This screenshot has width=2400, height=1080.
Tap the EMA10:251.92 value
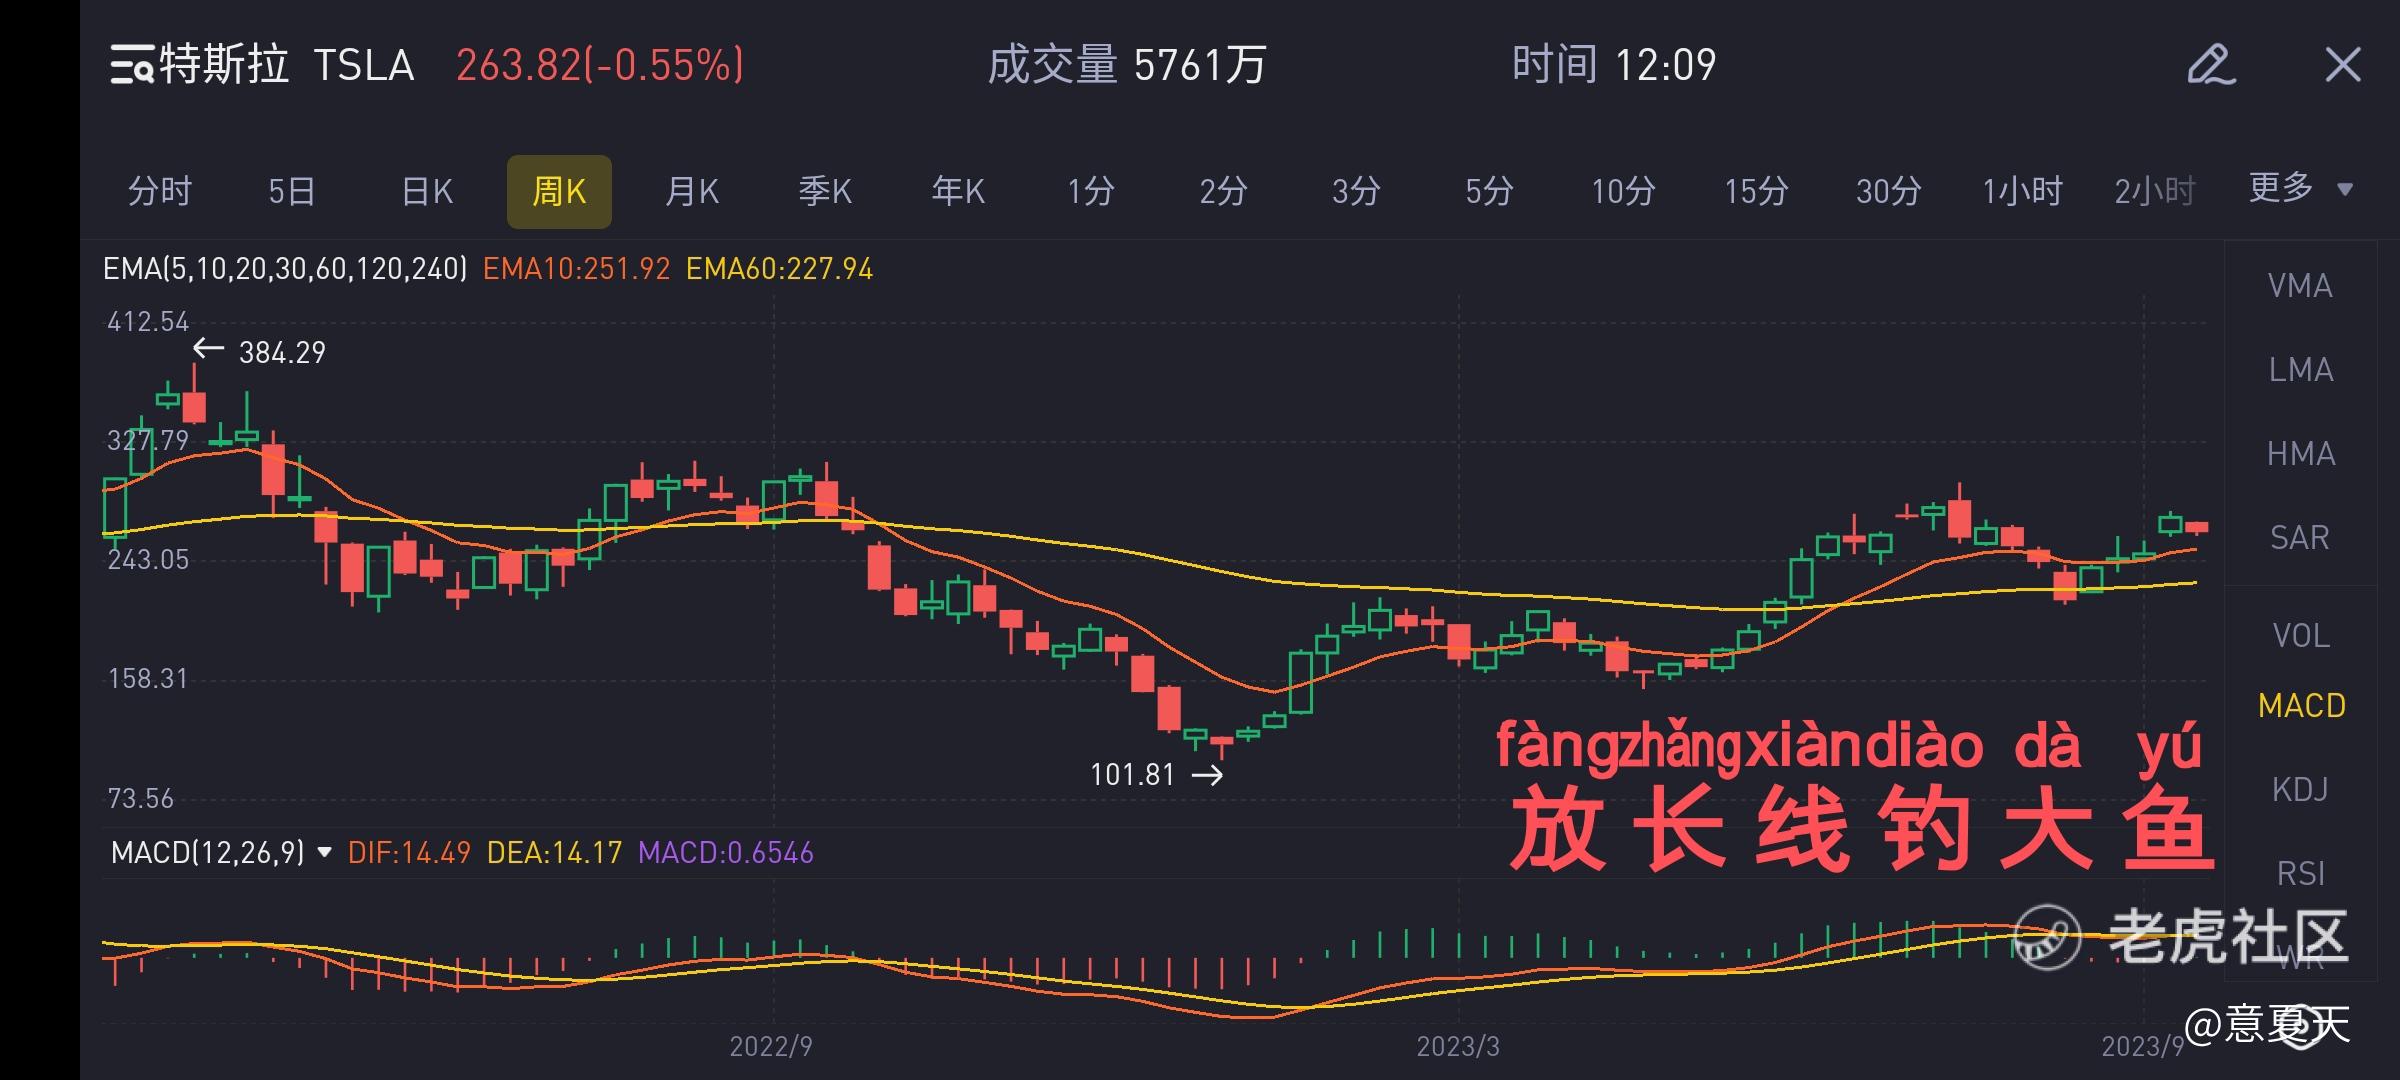(x=576, y=269)
